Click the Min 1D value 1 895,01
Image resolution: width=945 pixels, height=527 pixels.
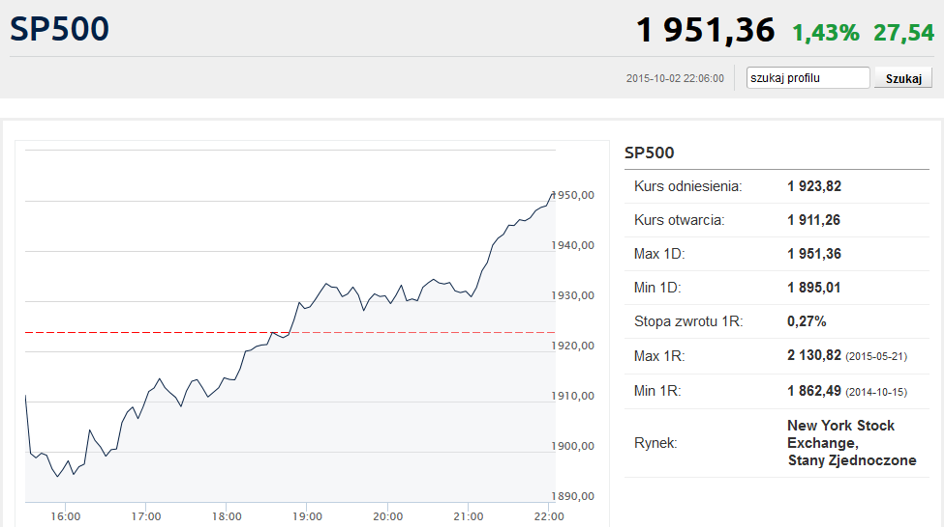[814, 288]
